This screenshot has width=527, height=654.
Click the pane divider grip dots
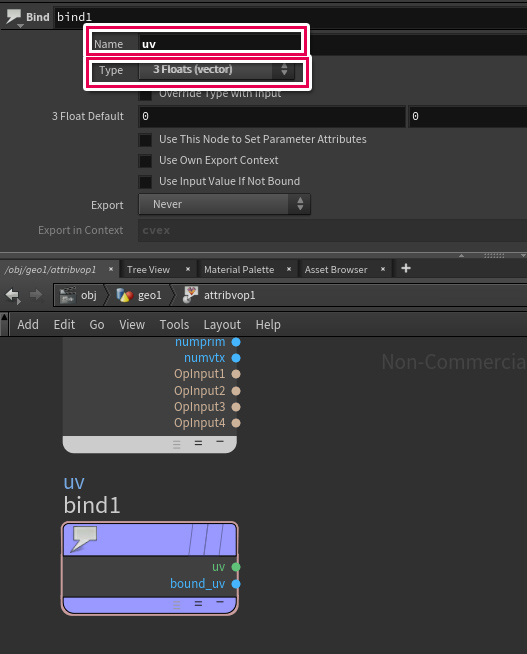[494, 255]
